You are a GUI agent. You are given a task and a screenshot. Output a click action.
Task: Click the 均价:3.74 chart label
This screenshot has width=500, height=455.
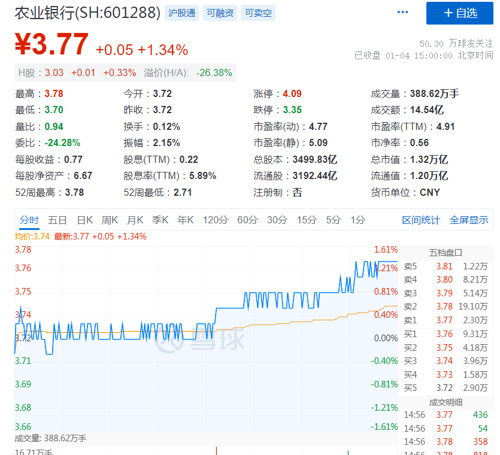coord(32,237)
